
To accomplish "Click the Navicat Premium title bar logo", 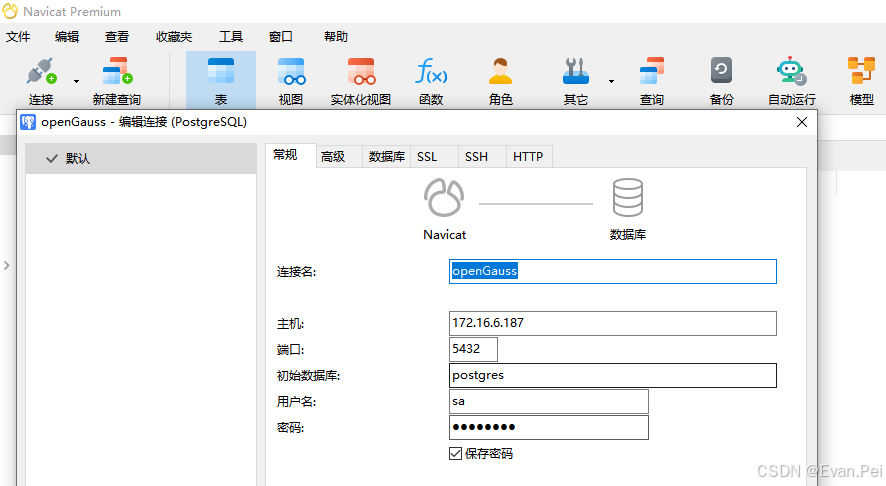I will click(10, 11).
